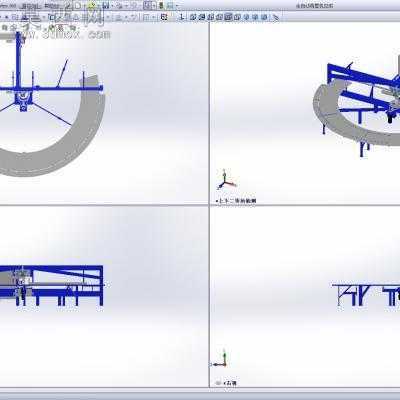Switch to the Dimetric view icon
Screen dimensions: 400x400
coord(264,17)
